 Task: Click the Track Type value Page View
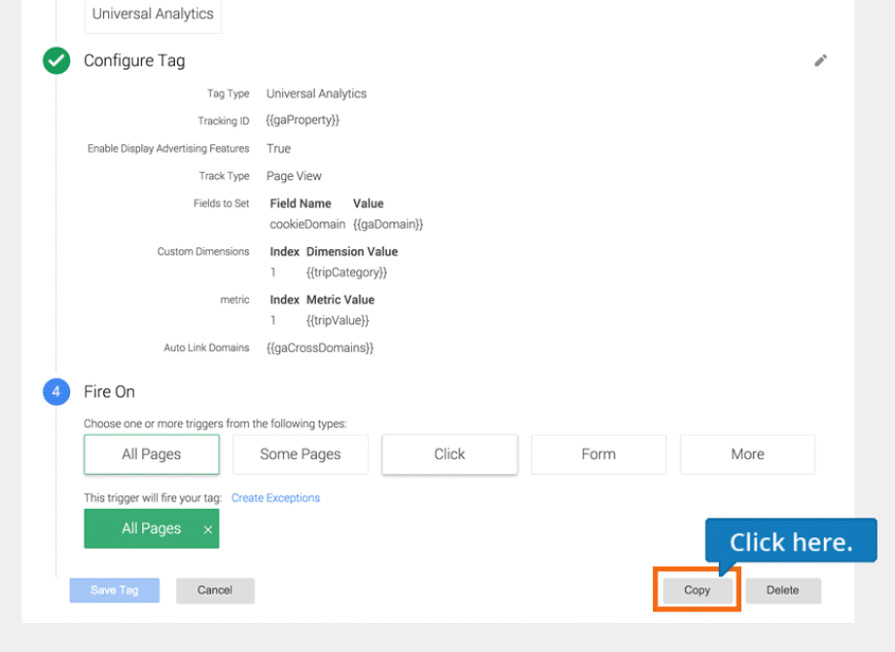coord(294,176)
